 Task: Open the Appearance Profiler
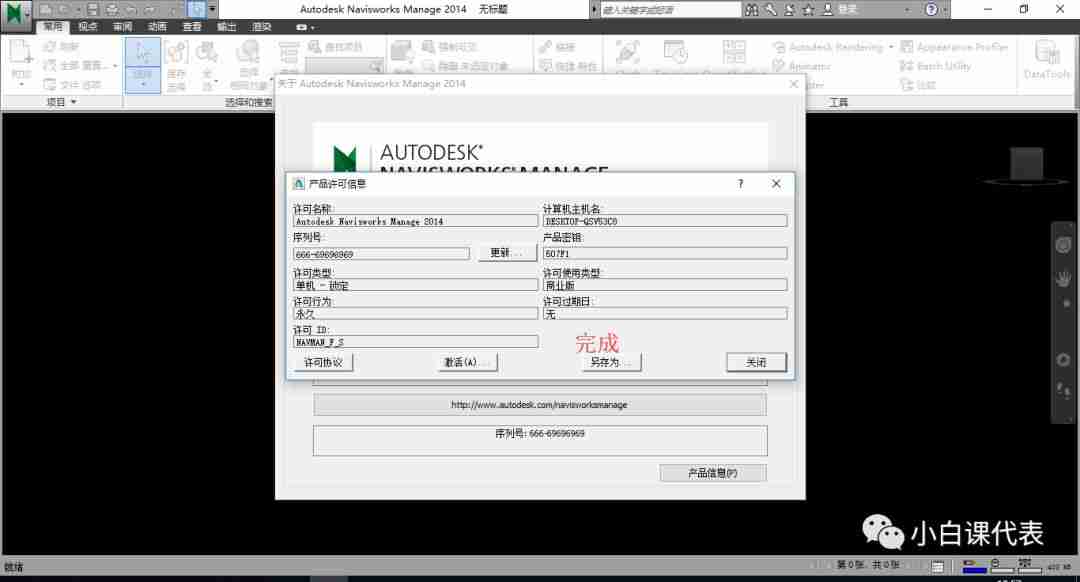[958, 47]
